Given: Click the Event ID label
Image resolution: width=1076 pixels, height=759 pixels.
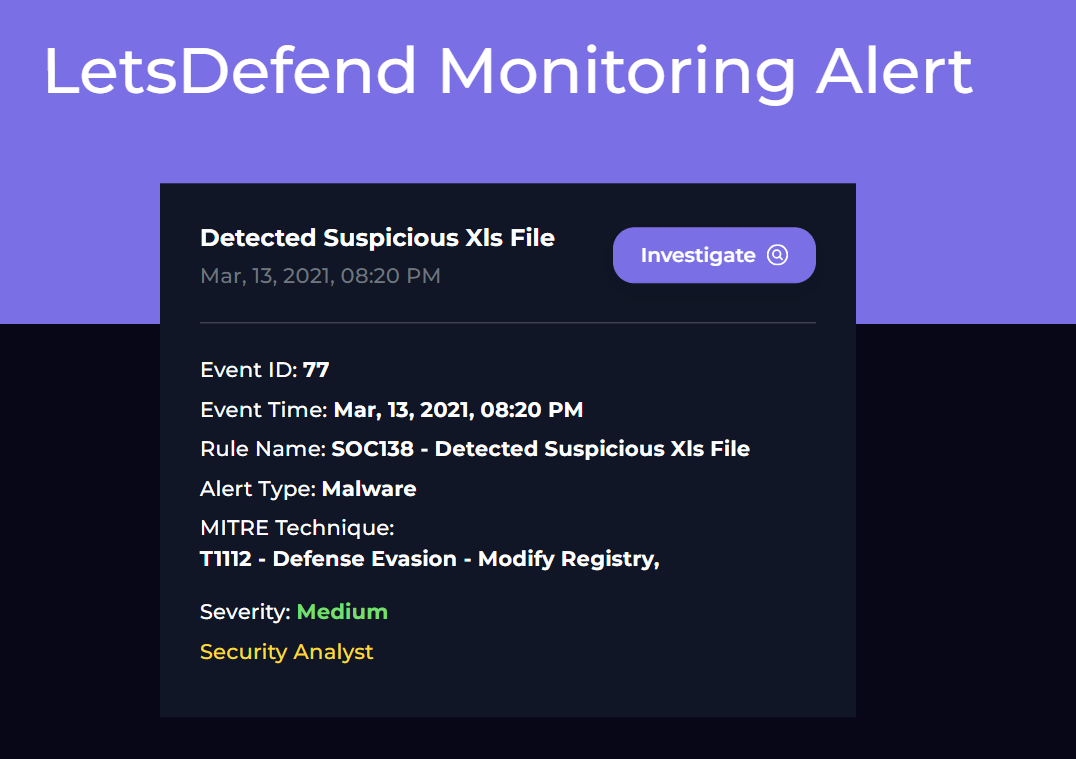Looking at the screenshot, I should coord(249,370).
